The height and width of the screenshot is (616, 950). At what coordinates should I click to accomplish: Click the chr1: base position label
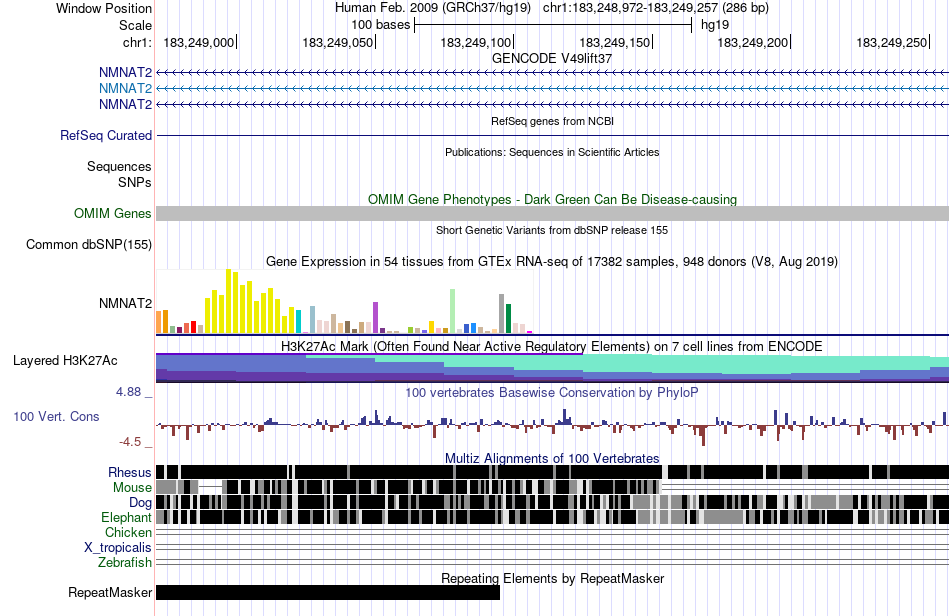point(137,42)
